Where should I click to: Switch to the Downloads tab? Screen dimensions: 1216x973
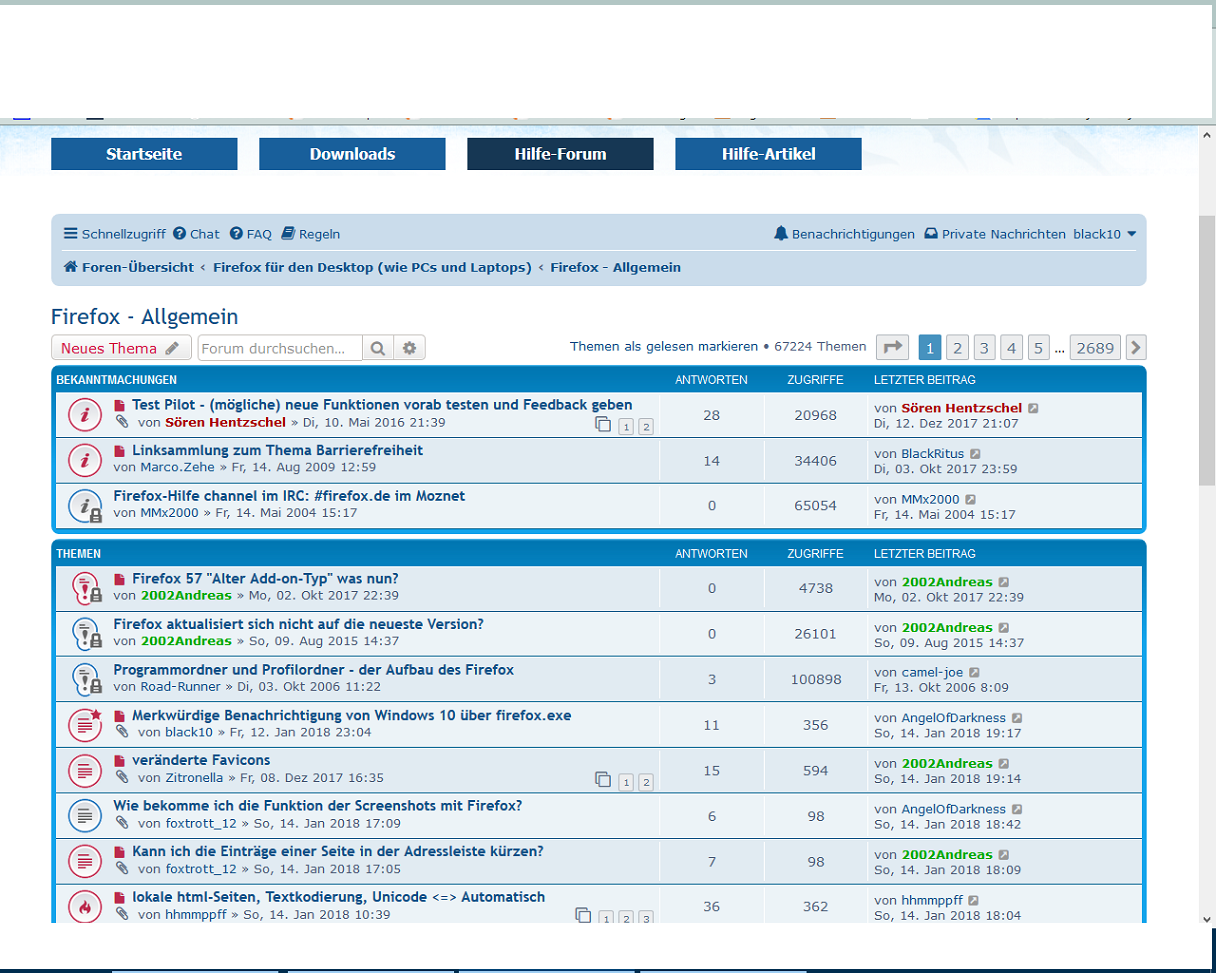coord(352,154)
